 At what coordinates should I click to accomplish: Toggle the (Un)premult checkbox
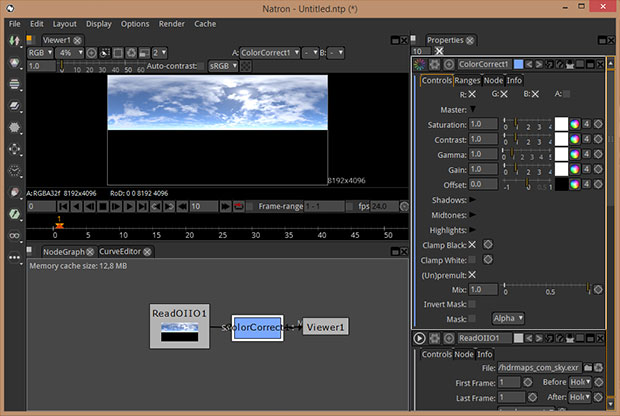(x=472, y=275)
